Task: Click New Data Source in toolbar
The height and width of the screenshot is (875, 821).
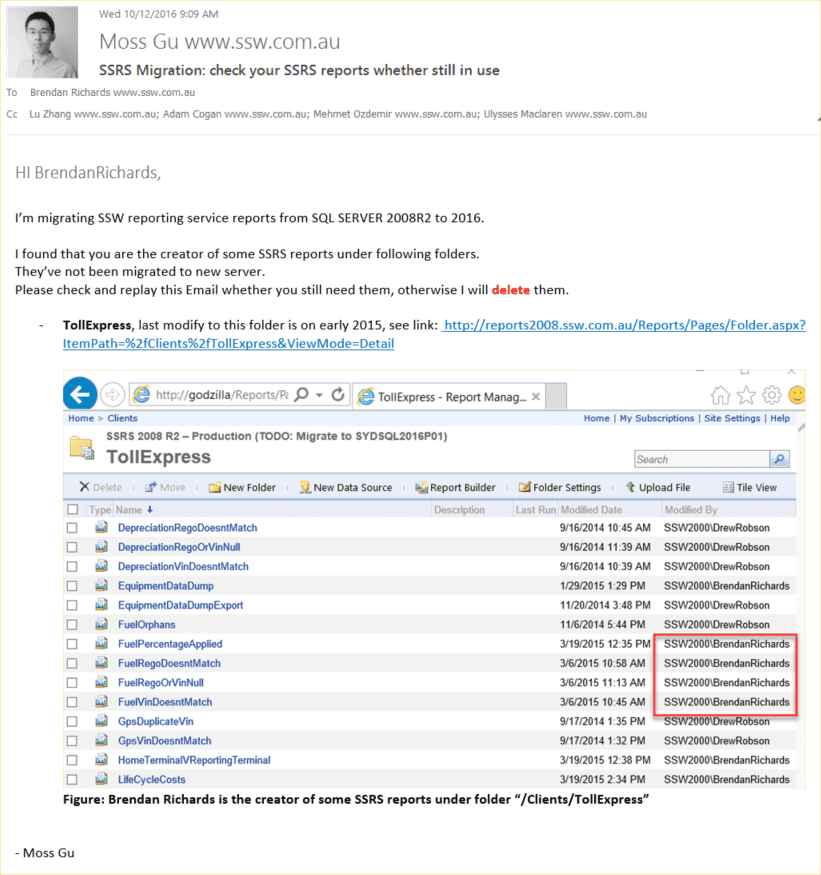Action: coord(345,487)
